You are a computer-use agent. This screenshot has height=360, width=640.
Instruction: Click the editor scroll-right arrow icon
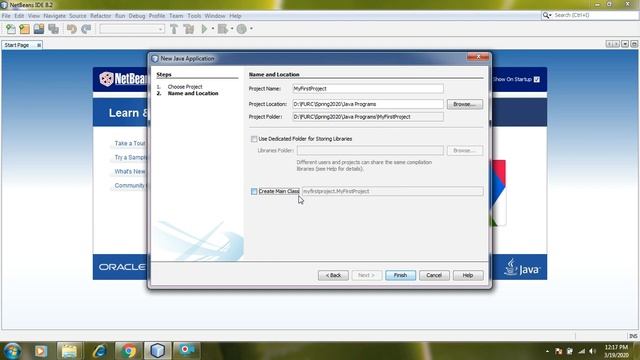(616, 44)
